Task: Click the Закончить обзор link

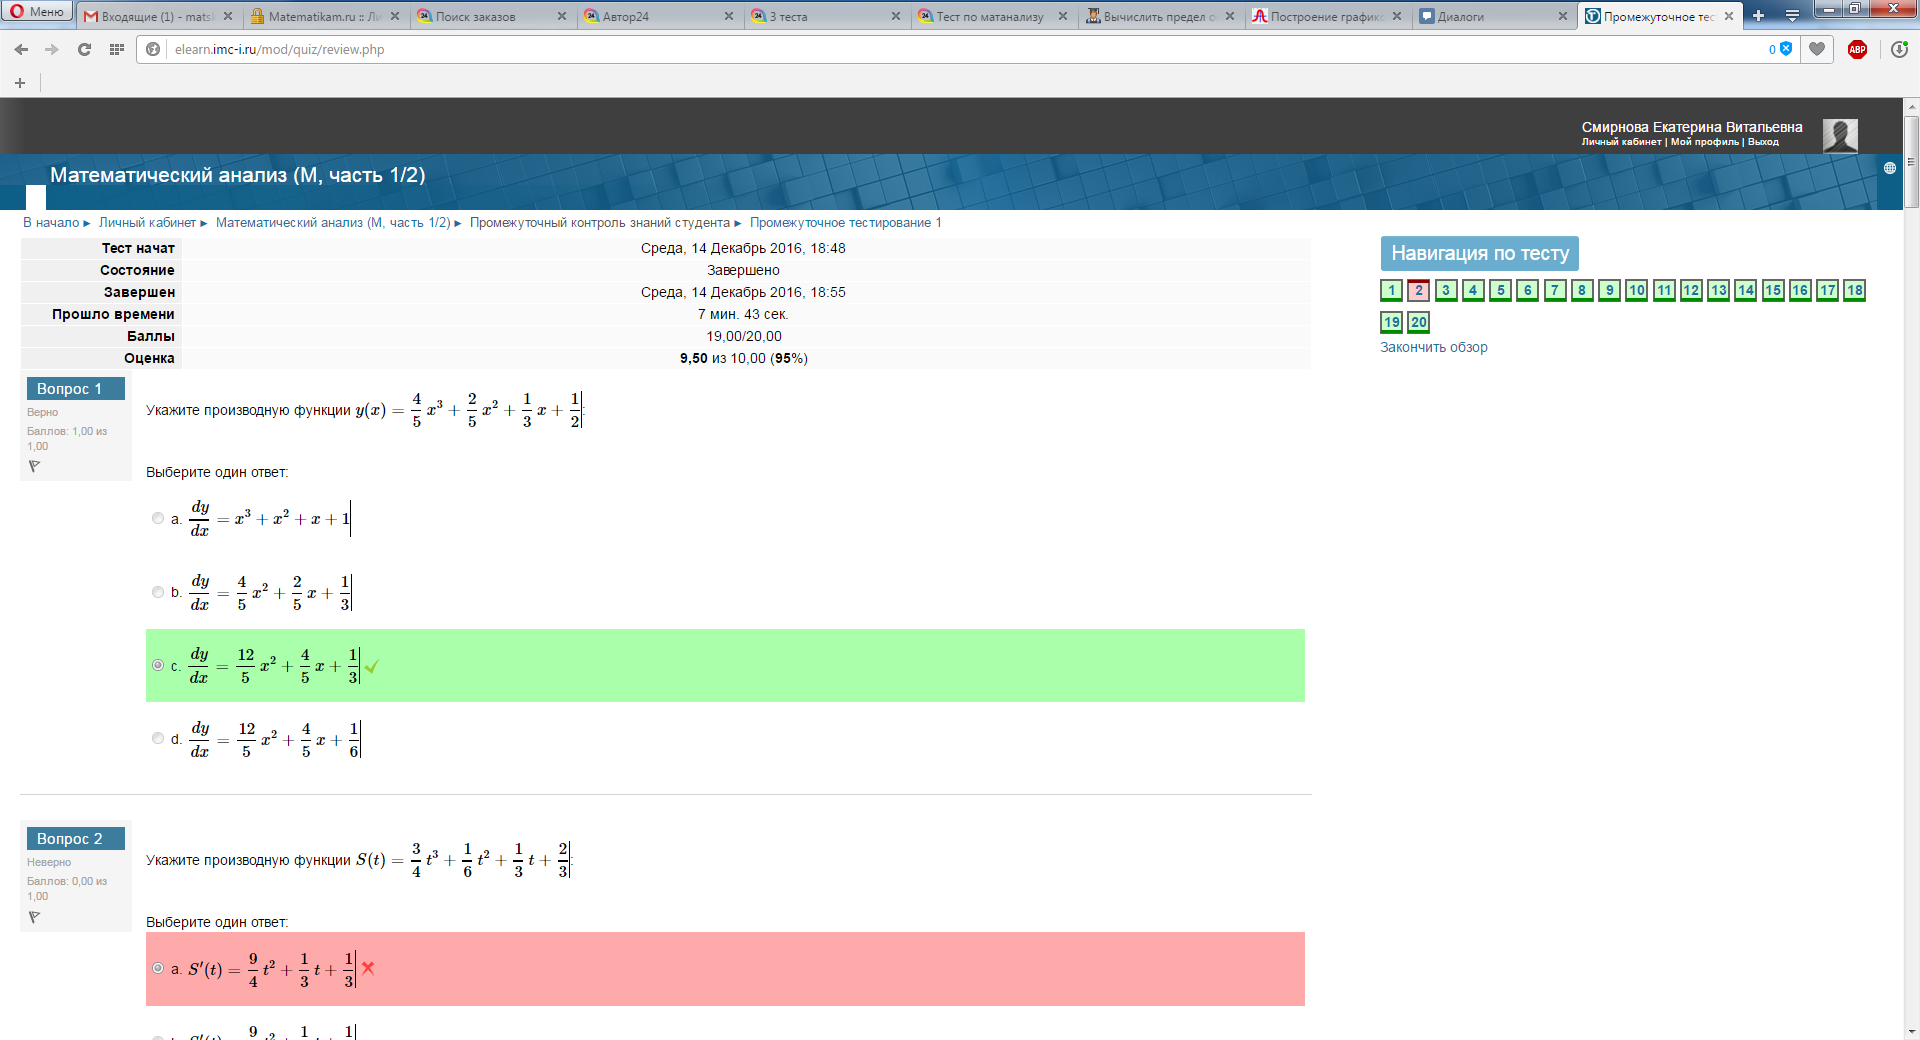Action: pyautogui.click(x=1433, y=347)
